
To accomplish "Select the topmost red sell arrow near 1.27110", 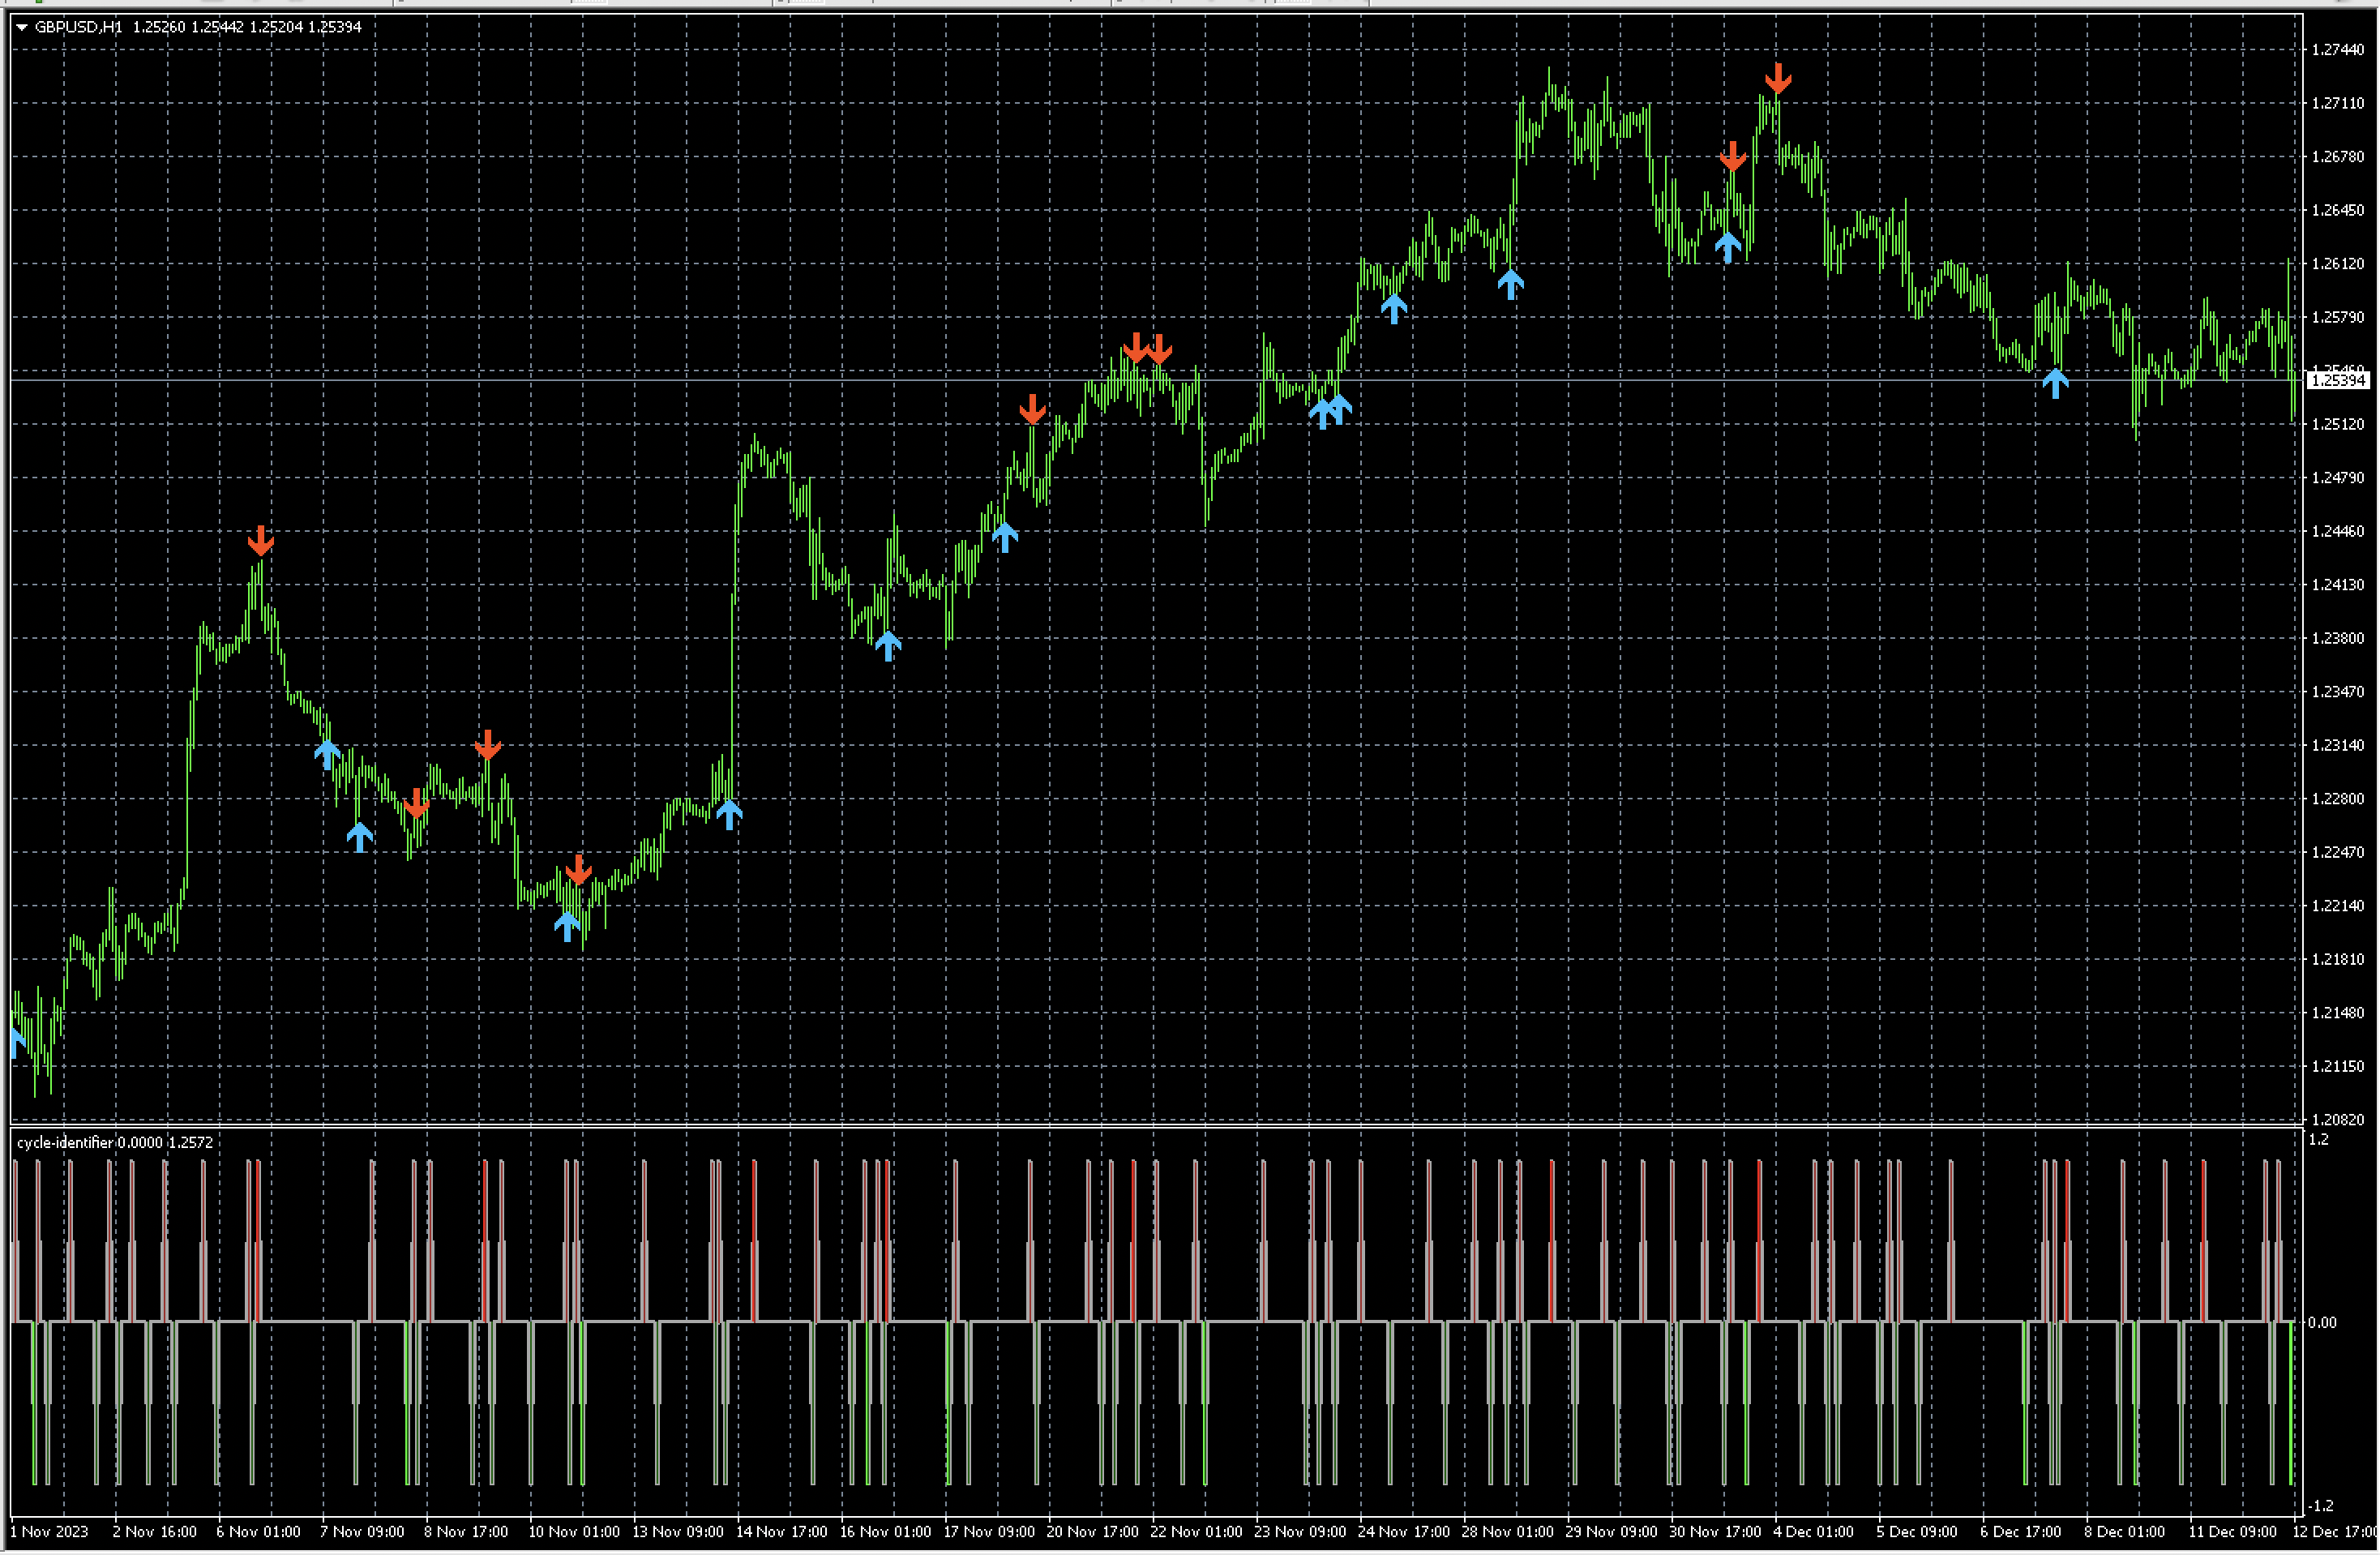I will (x=1778, y=78).
